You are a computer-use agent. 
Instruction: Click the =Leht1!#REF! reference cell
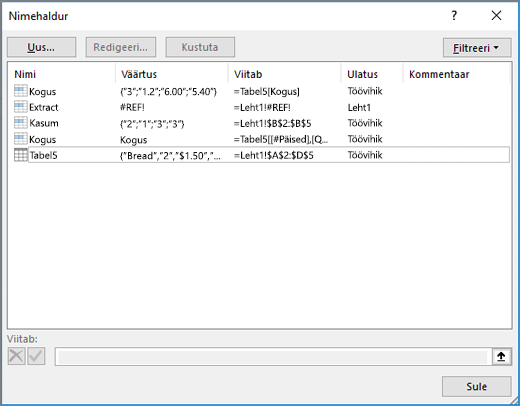(x=262, y=107)
